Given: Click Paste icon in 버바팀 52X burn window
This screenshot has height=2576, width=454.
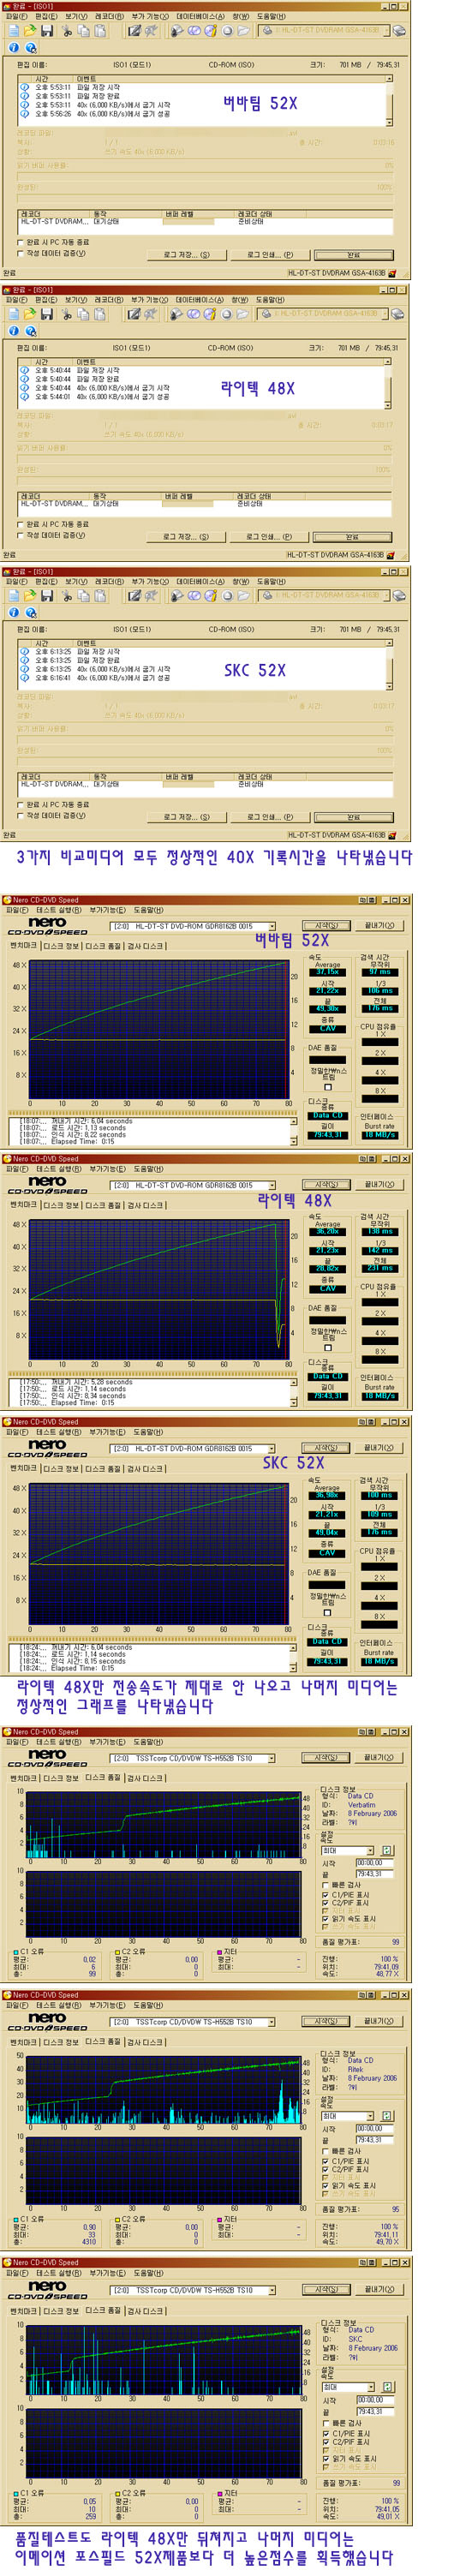Looking at the screenshot, I should pyautogui.click(x=100, y=31).
